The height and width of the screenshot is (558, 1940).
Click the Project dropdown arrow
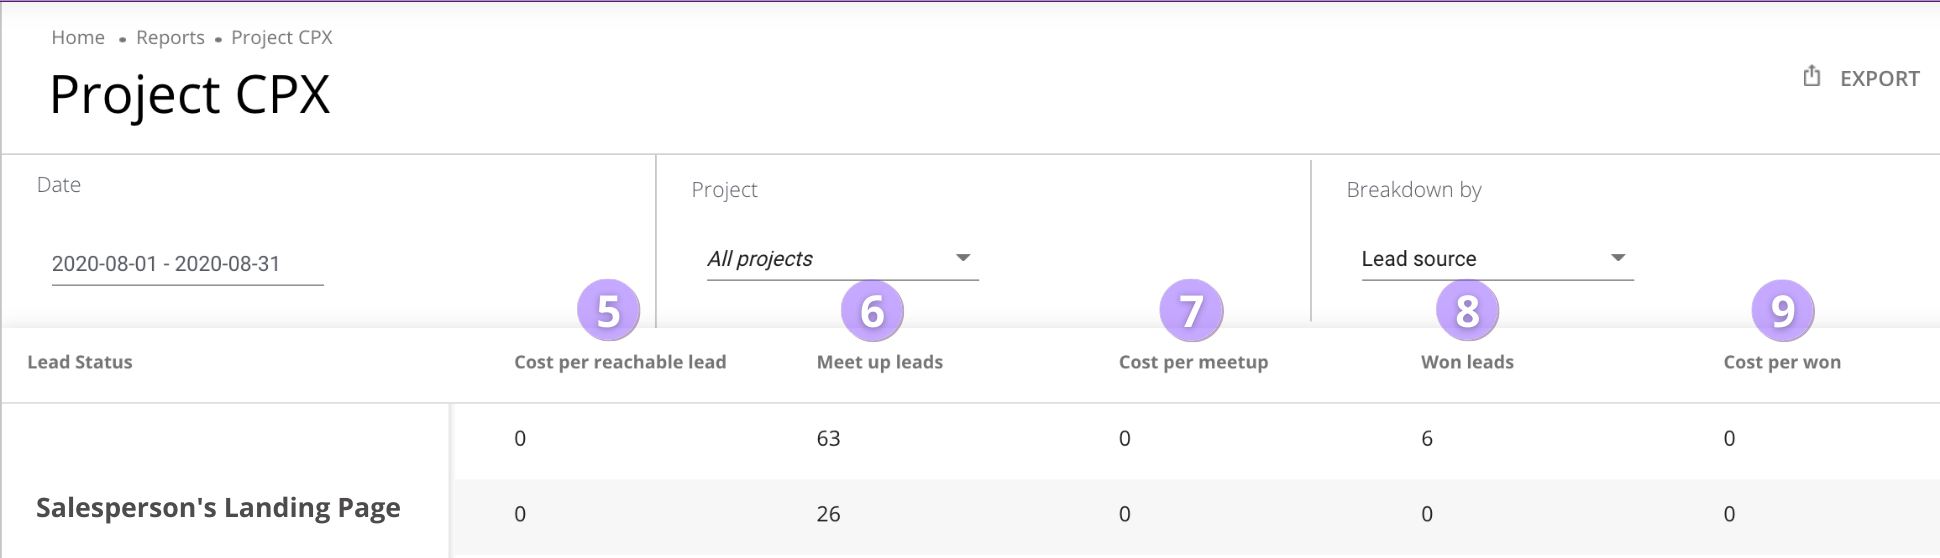click(x=963, y=258)
